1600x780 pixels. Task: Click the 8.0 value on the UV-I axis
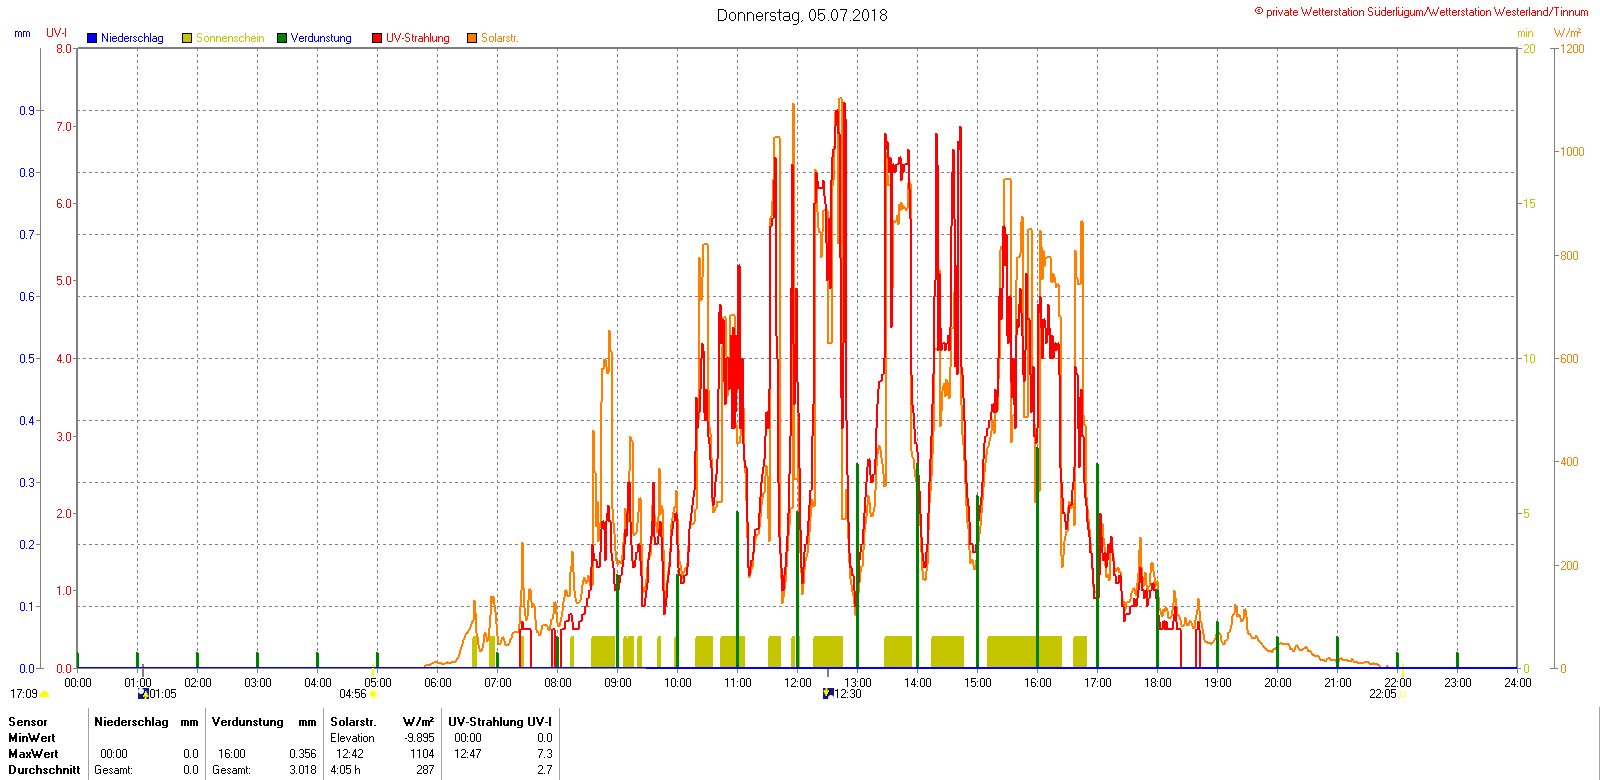tap(64, 49)
